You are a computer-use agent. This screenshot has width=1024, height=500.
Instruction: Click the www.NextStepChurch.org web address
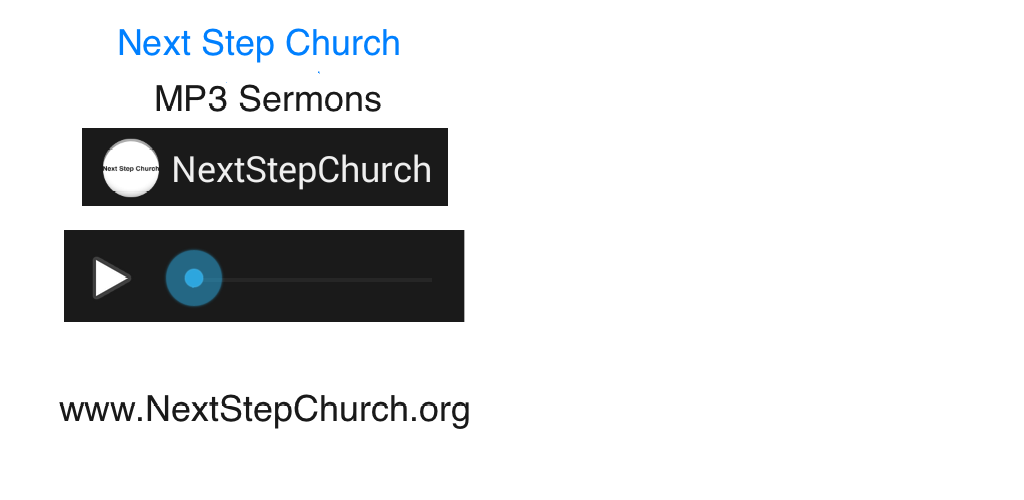coord(264,410)
